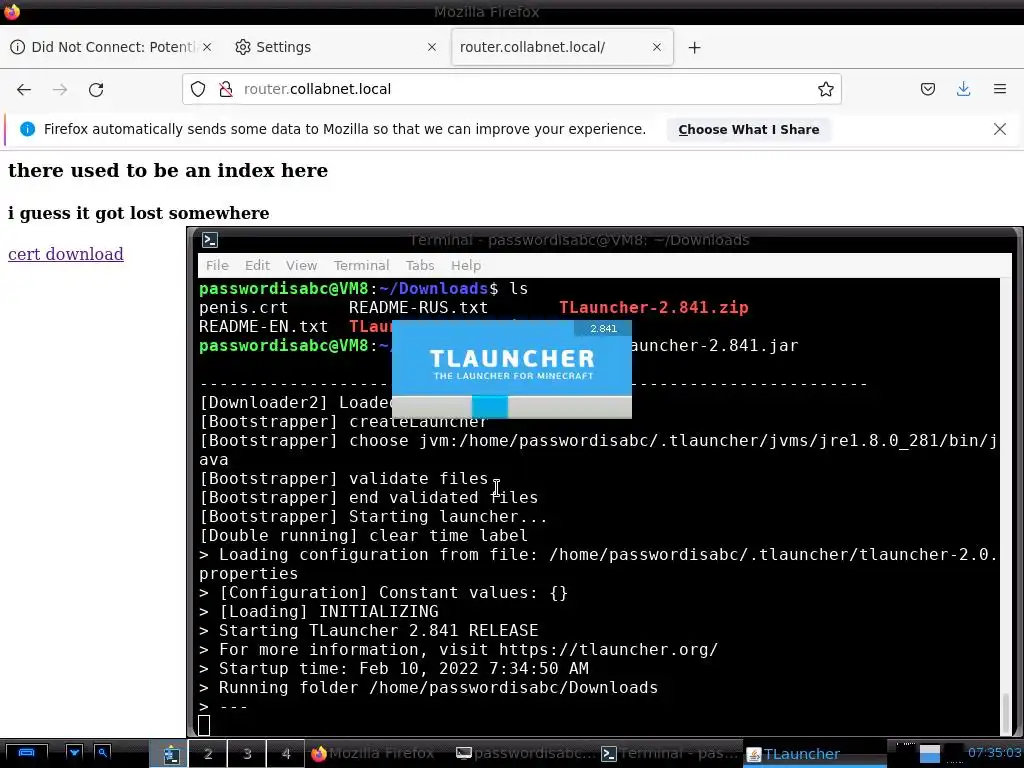Open Mozilla Firefox from the taskbar
The height and width of the screenshot is (768, 1024).
[372, 754]
